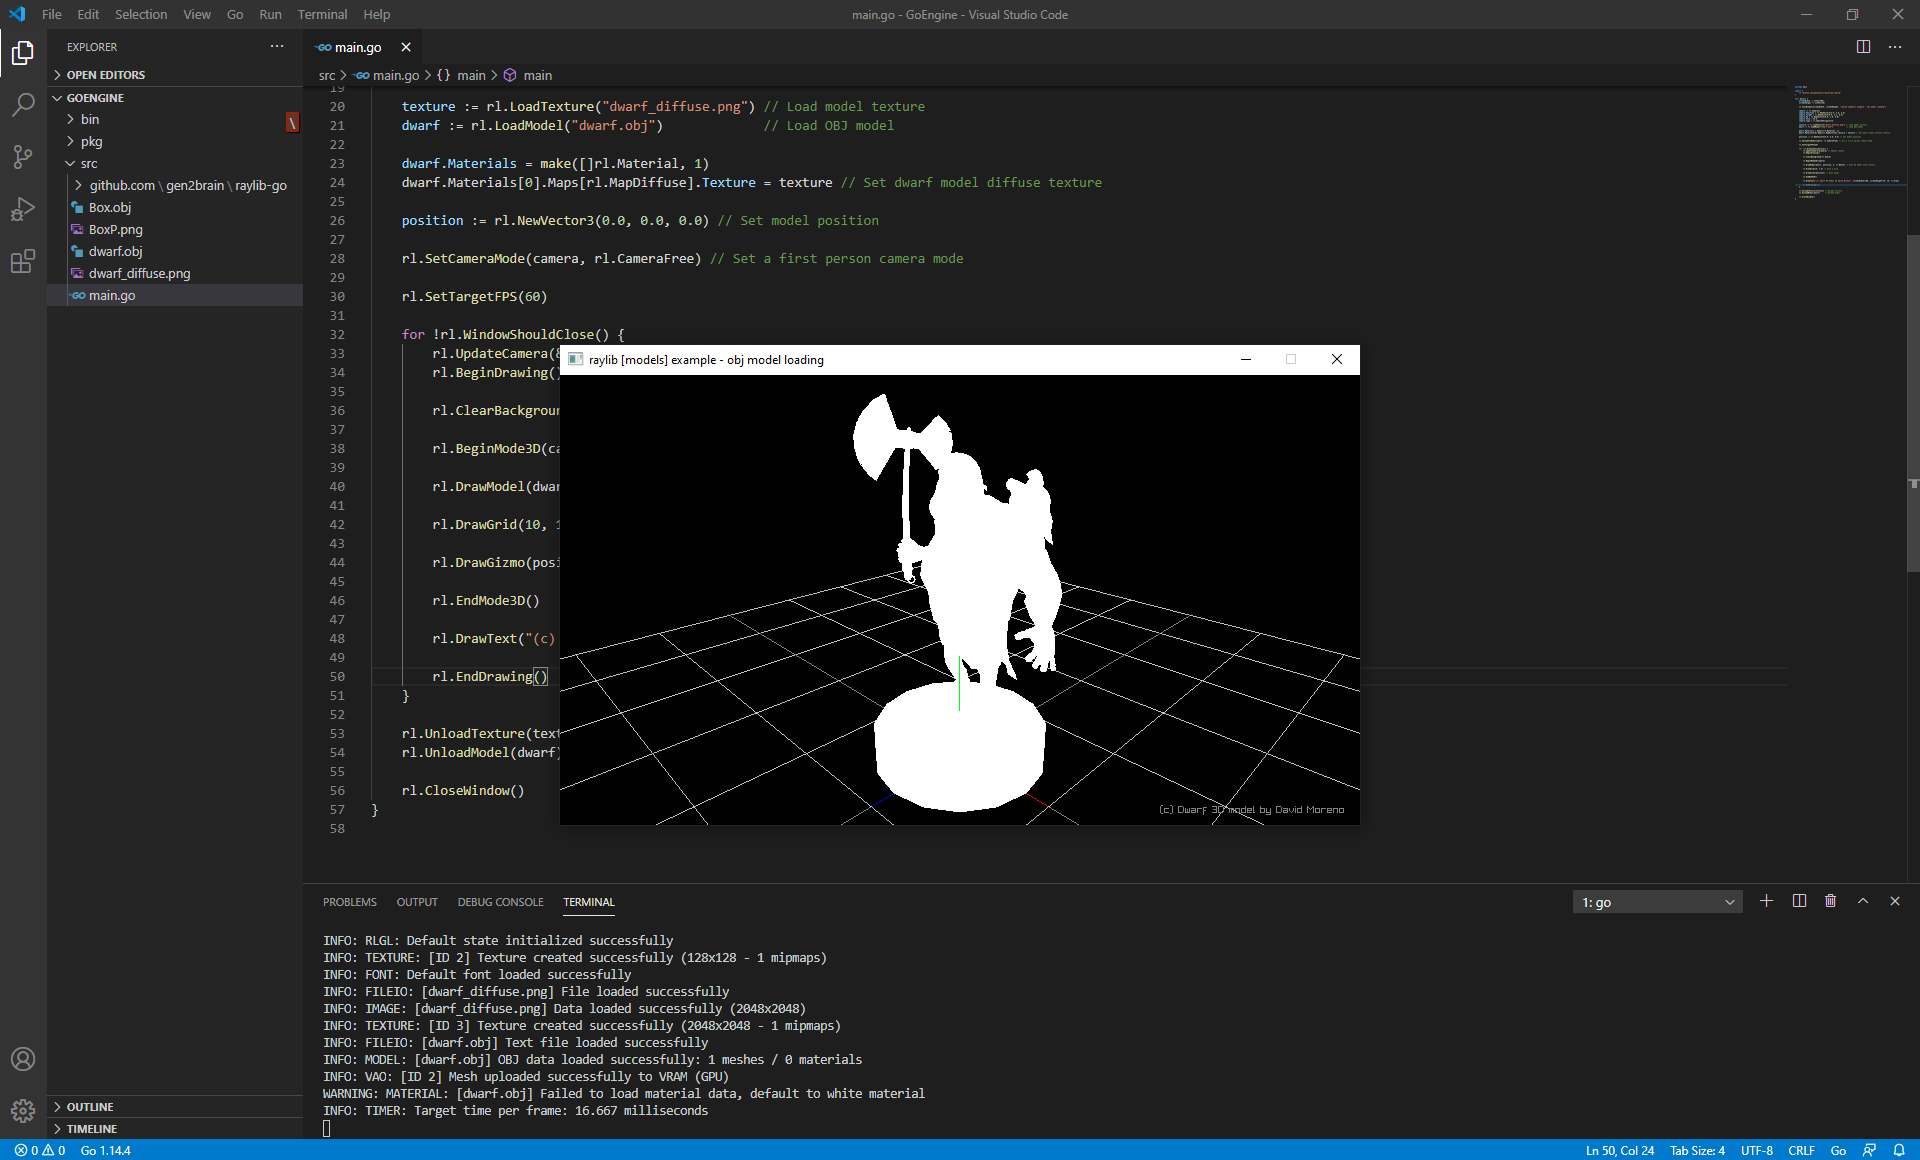
Task: Close the main.go editor tab
Action: coord(406,47)
